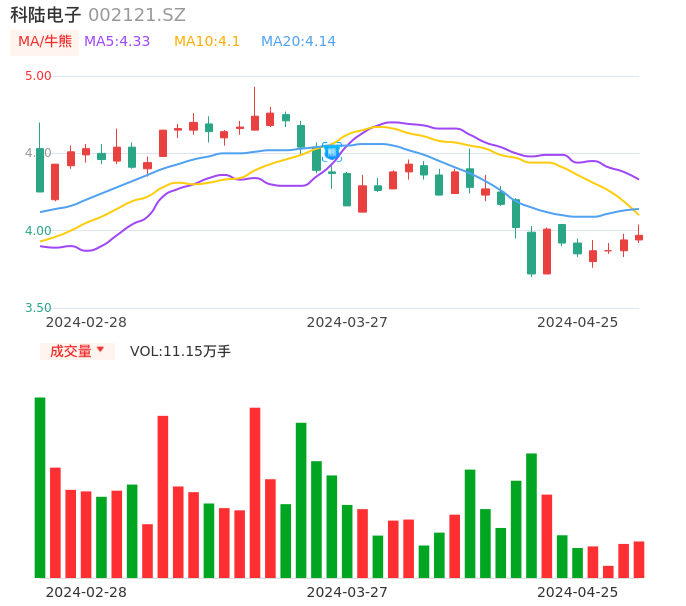
Task: Click the red arrow beside 成交量
Action: point(100,350)
